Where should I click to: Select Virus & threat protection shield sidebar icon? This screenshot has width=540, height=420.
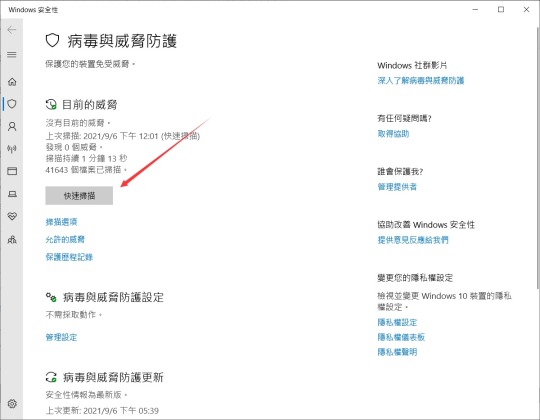(x=12, y=104)
